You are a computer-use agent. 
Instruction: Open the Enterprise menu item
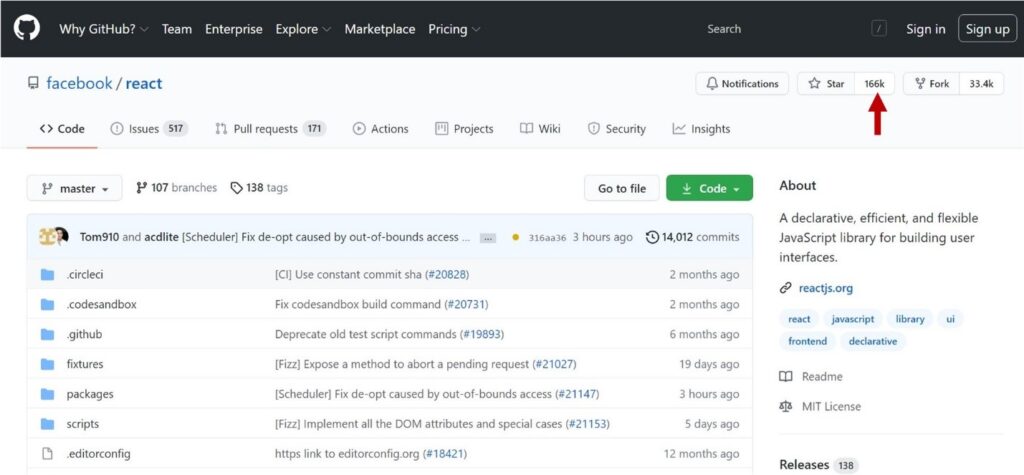(x=234, y=29)
